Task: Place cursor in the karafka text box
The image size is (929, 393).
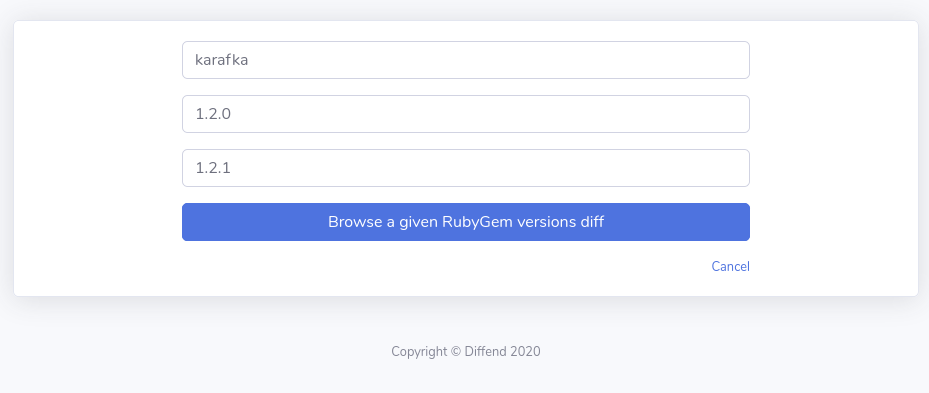Action: [466, 60]
